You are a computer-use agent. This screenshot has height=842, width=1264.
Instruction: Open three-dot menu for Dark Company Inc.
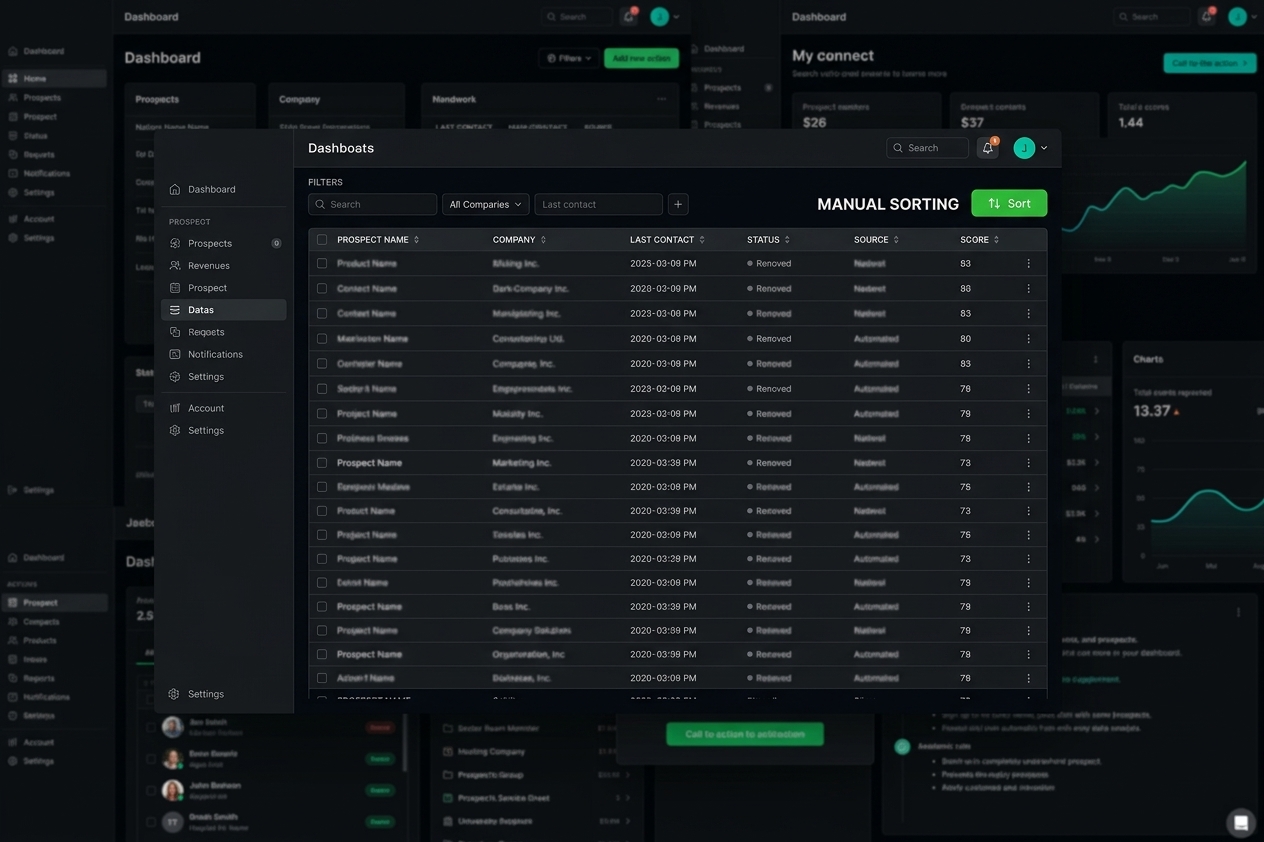click(x=1028, y=289)
